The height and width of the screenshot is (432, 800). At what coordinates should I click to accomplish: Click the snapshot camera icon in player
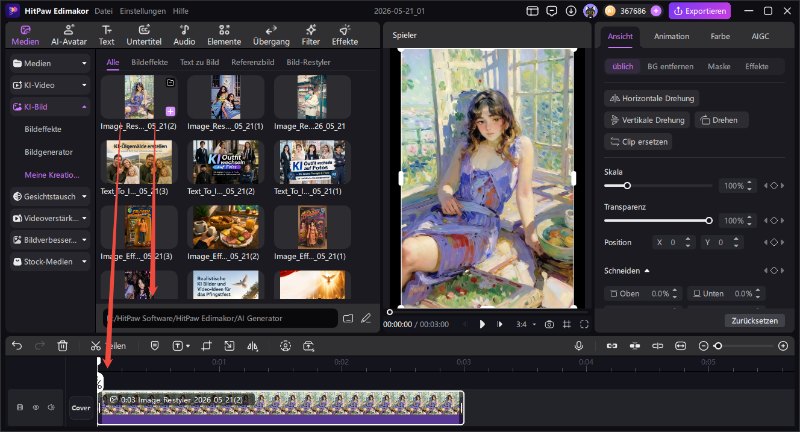coord(549,324)
